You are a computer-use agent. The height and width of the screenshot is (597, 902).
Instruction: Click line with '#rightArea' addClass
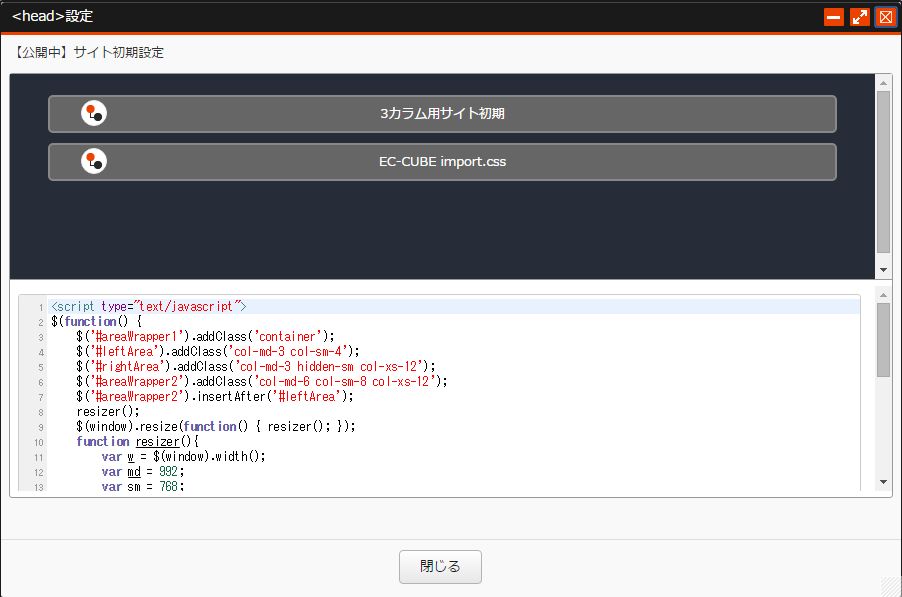coord(256,366)
